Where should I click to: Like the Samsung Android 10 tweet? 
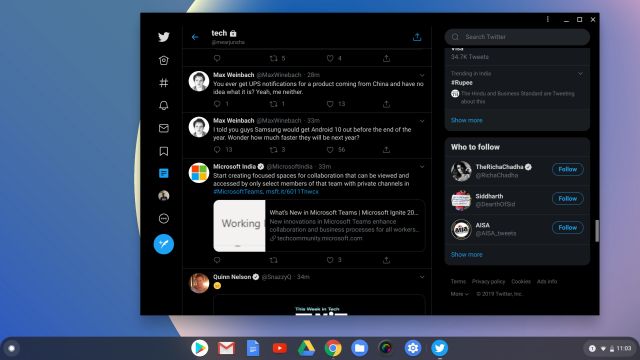point(330,150)
